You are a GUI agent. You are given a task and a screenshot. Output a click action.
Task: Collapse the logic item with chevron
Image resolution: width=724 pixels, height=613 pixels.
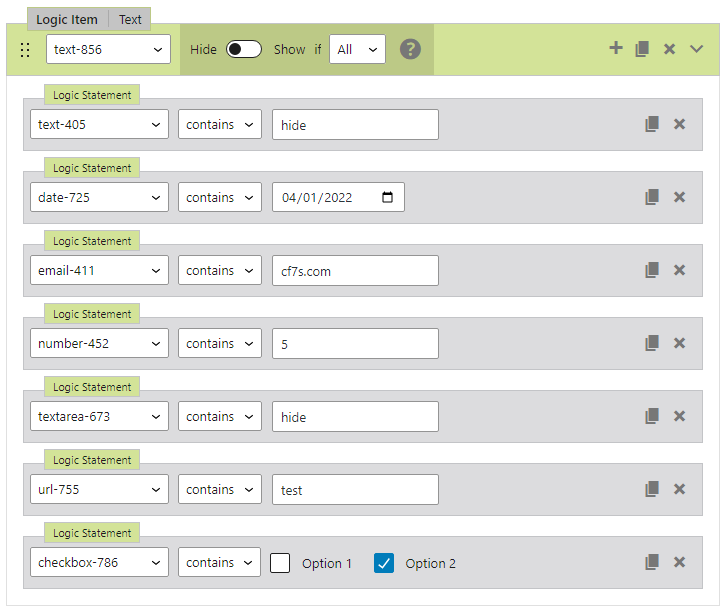(697, 49)
